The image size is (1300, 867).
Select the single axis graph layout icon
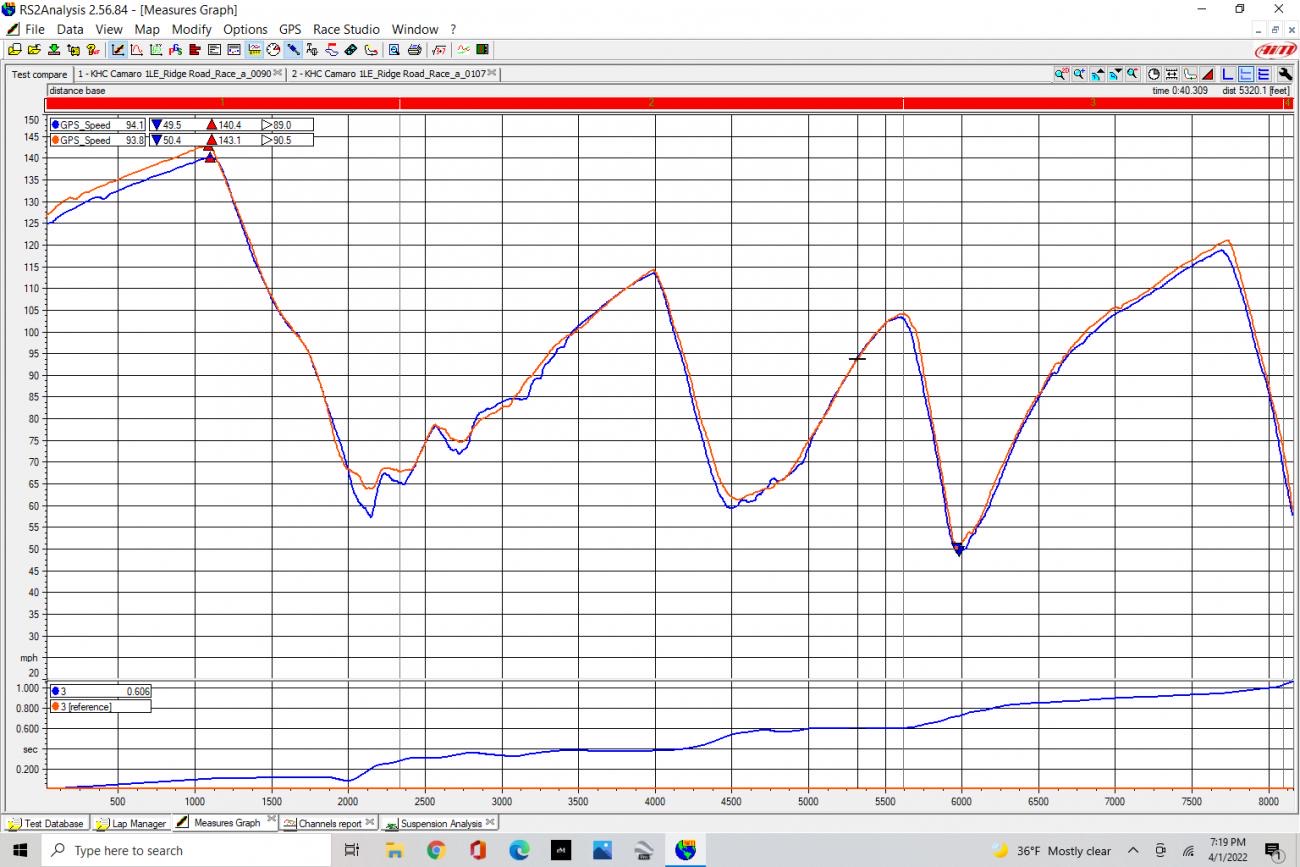[1227, 74]
